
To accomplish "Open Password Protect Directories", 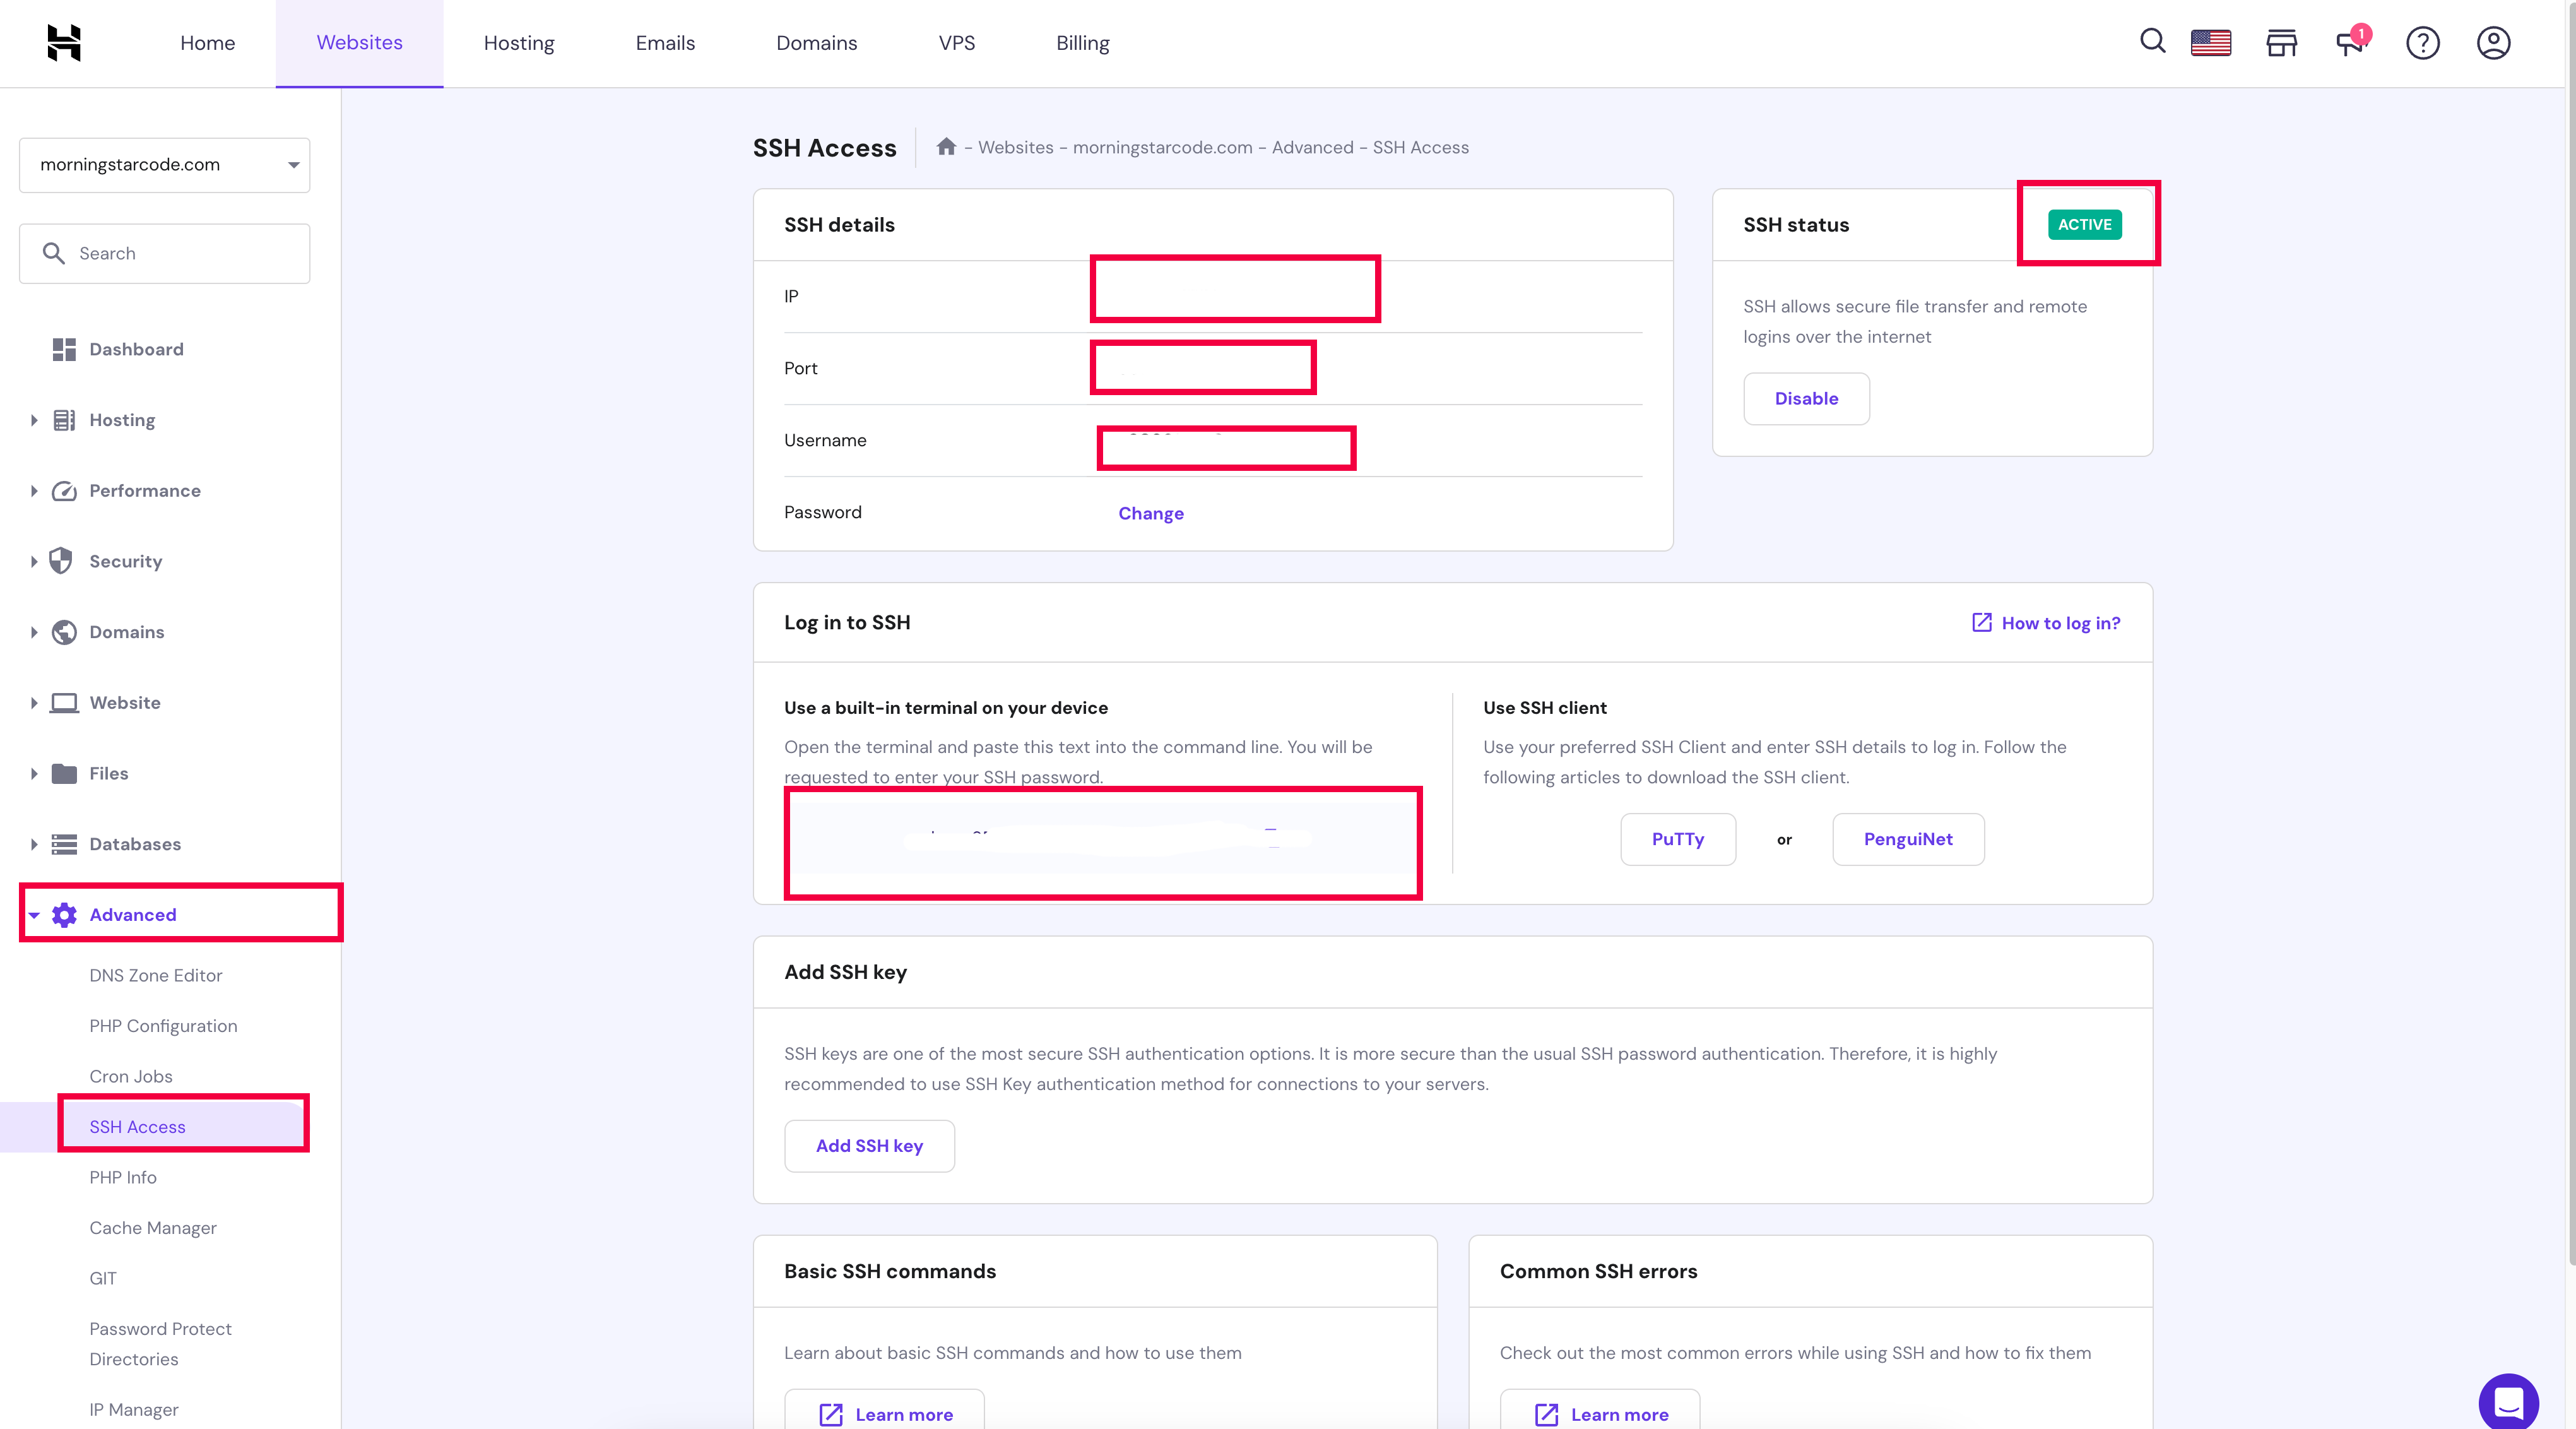I will 160,1344.
